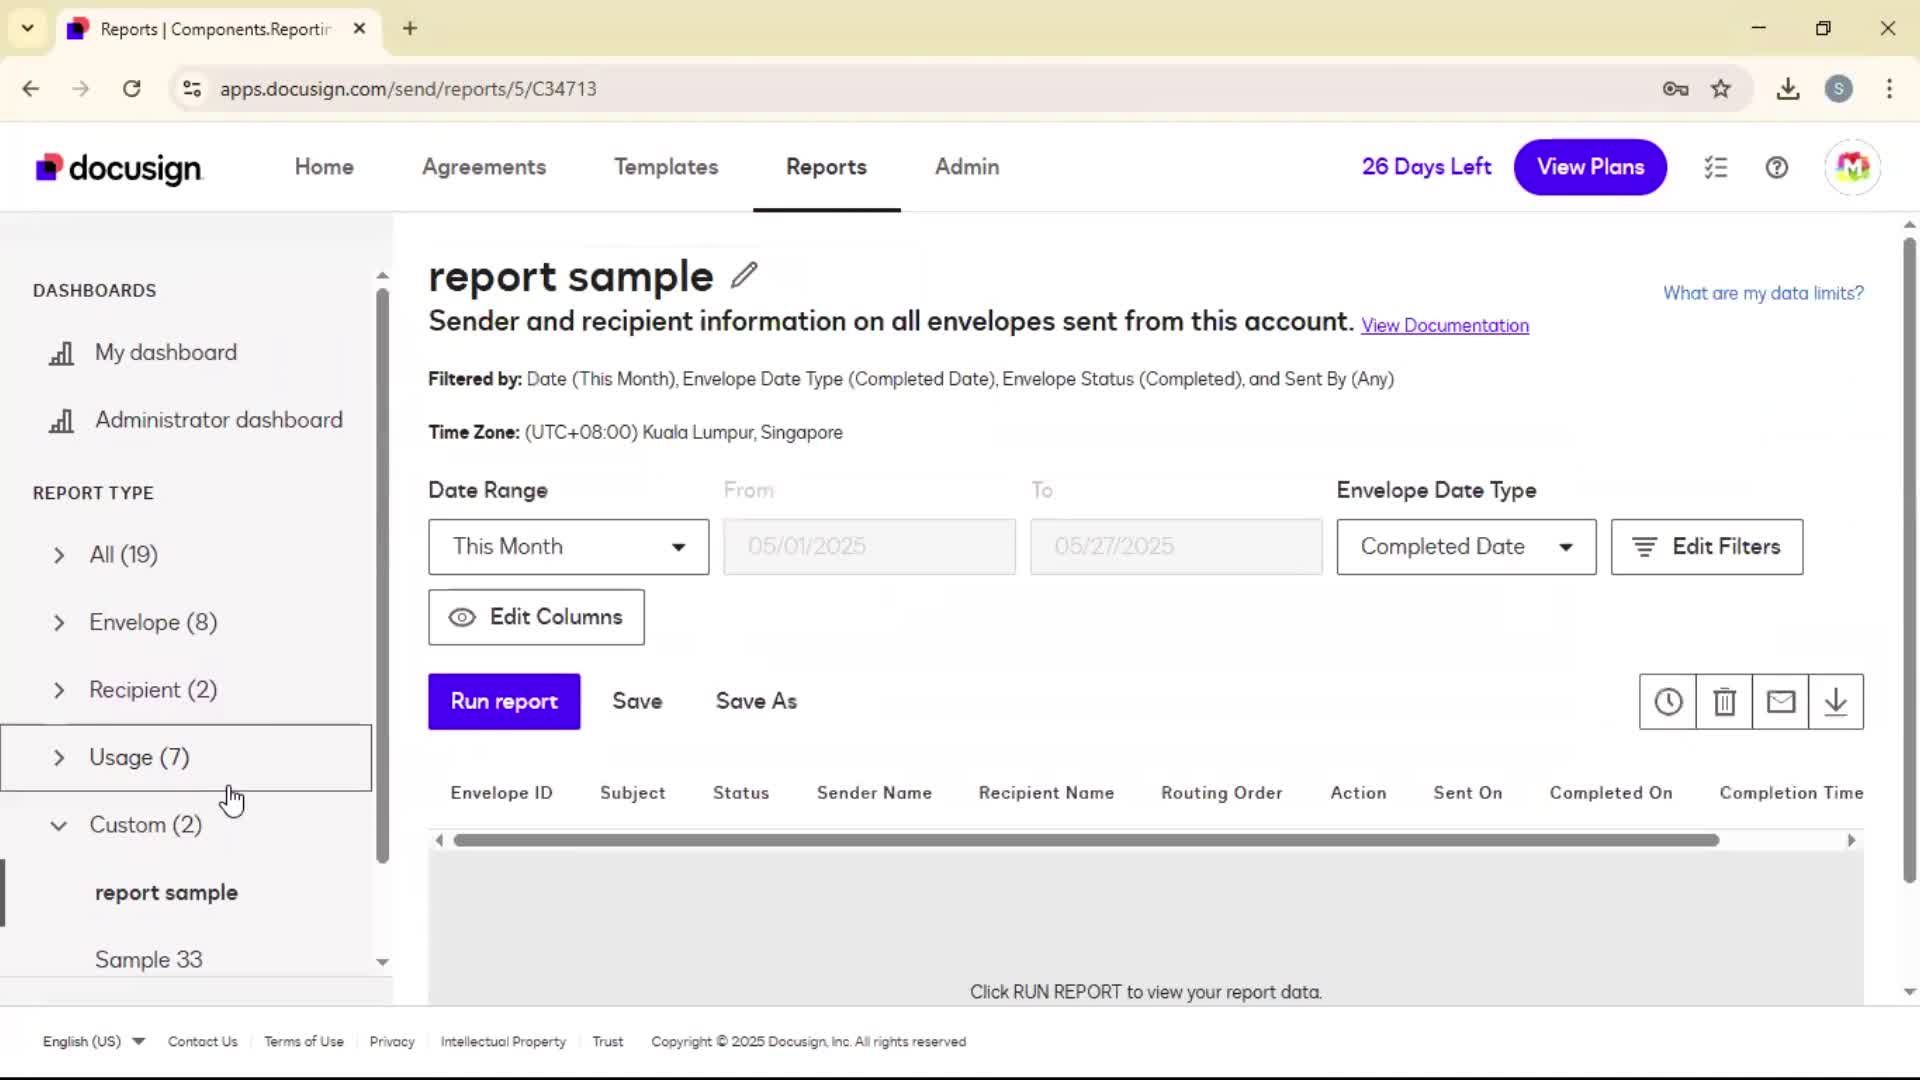Open Envelope Date Type dropdown
Viewport: 1920px width, 1080px height.
[1466, 547]
